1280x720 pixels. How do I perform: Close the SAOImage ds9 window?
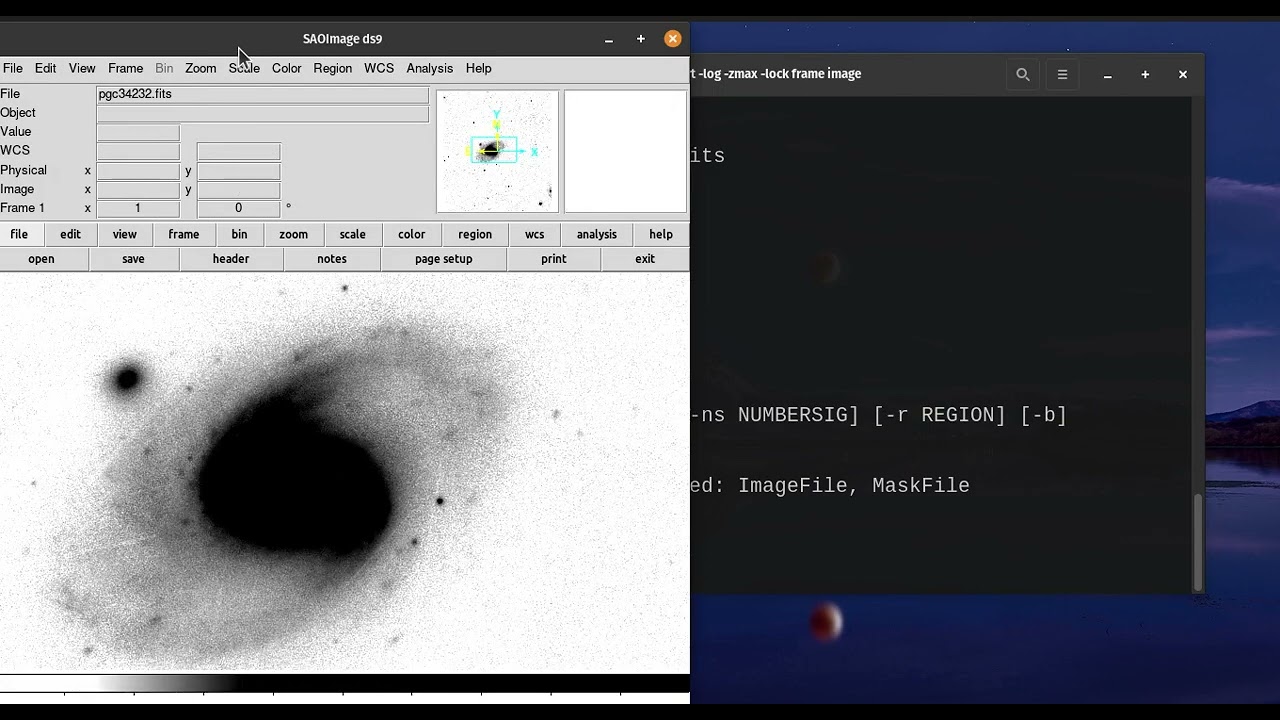[x=672, y=39]
